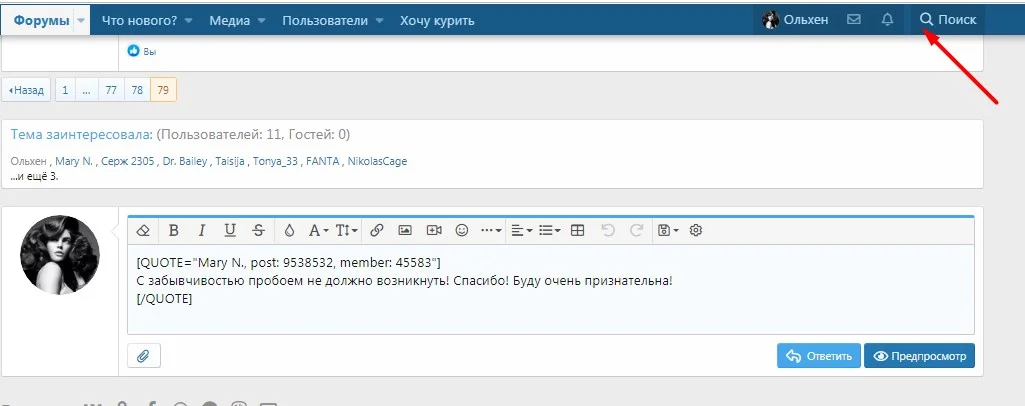The height and width of the screenshot is (406, 1025).
Task: Click the like thumbs-up icon
Action: tap(134, 50)
